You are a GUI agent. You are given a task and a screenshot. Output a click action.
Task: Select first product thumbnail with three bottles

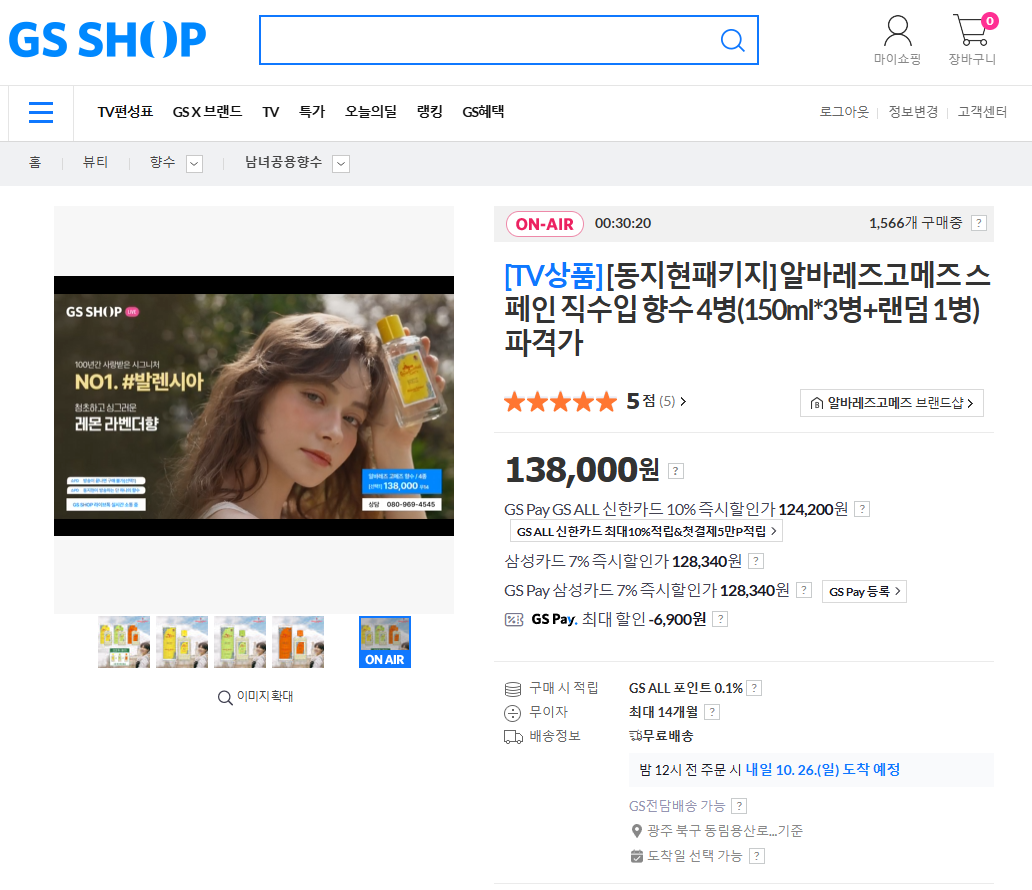[124, 642]
